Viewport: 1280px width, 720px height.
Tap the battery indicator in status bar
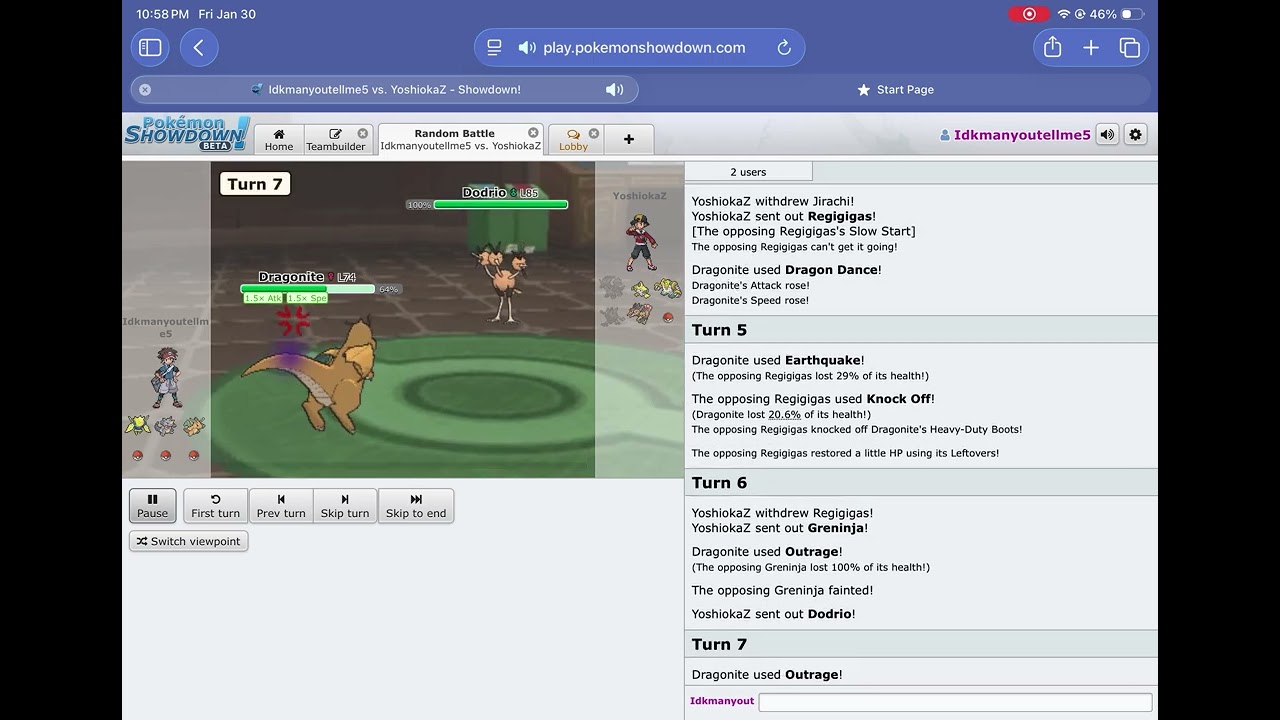1131,14
